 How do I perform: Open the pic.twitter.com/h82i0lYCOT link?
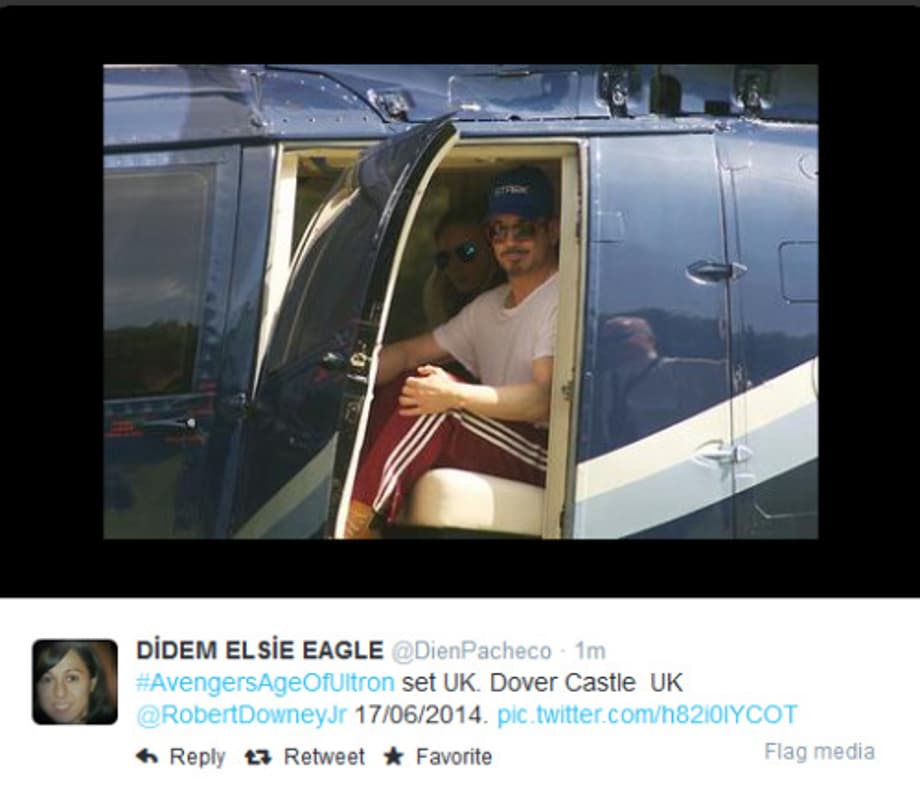tap(647, 715)
